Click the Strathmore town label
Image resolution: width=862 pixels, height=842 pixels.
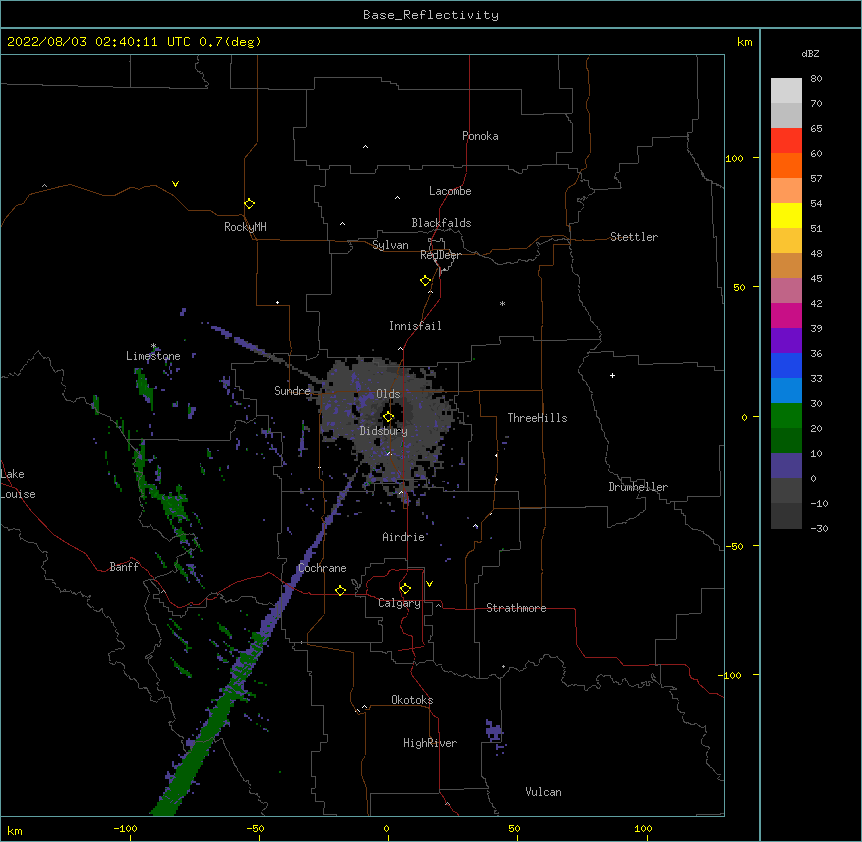pos(516,608)
